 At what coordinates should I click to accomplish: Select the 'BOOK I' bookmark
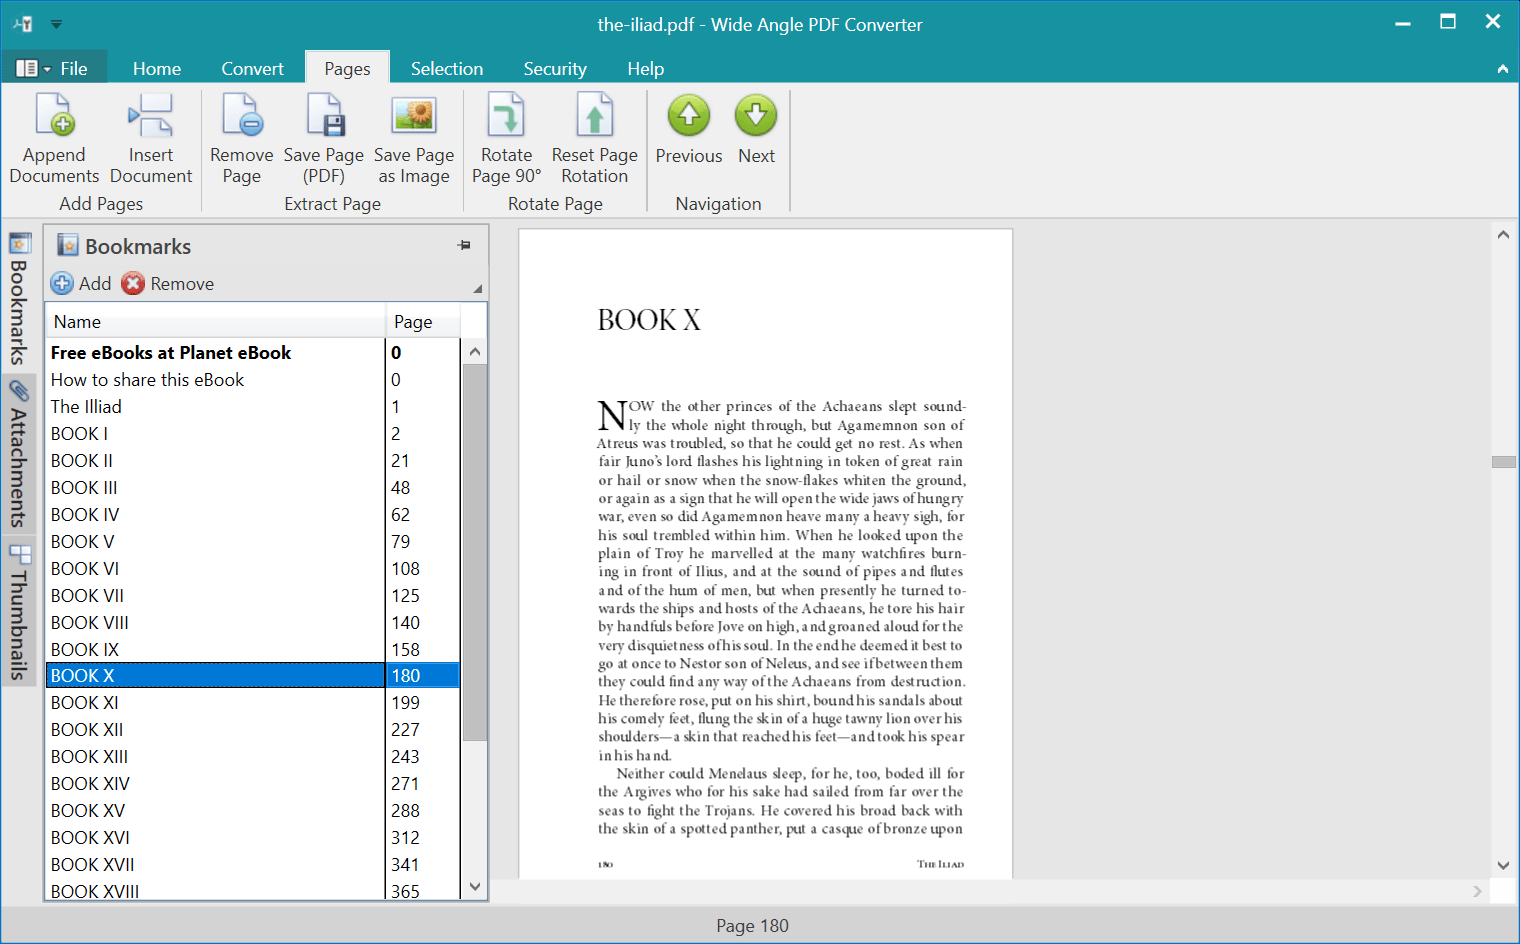pyautogui.click(x=216, y=433)
